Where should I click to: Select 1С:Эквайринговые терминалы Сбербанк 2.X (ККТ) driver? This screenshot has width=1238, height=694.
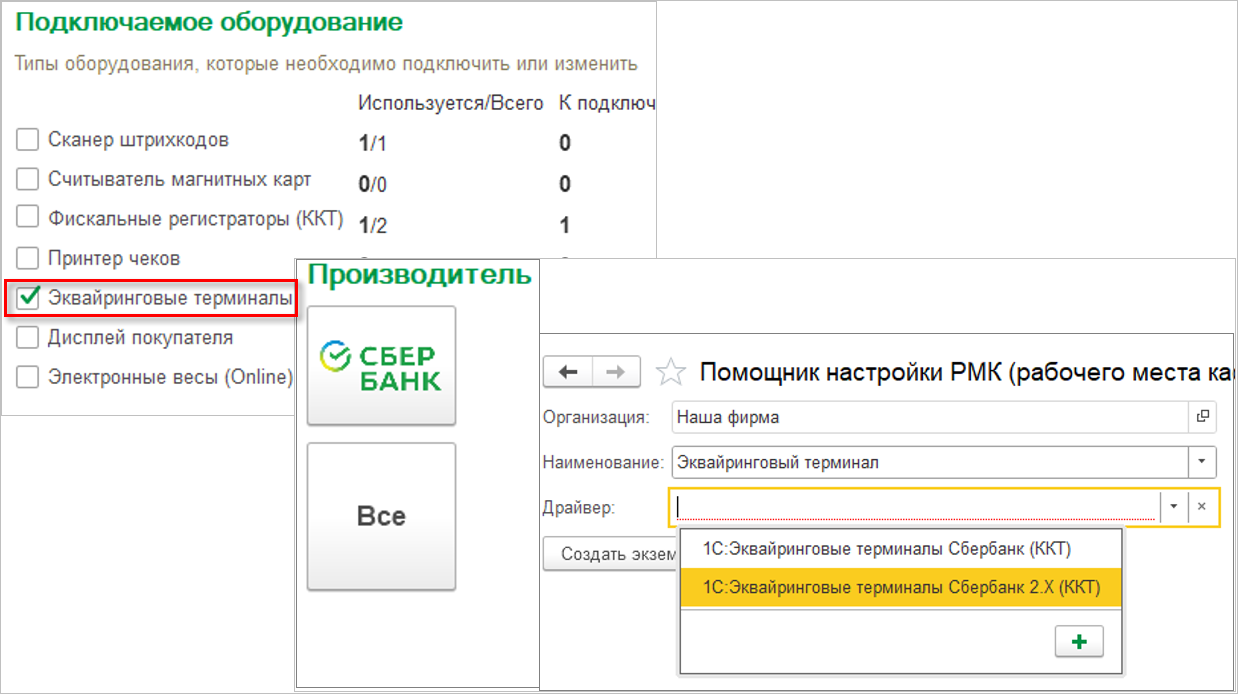pyautogui.click(x=901, y=587)
